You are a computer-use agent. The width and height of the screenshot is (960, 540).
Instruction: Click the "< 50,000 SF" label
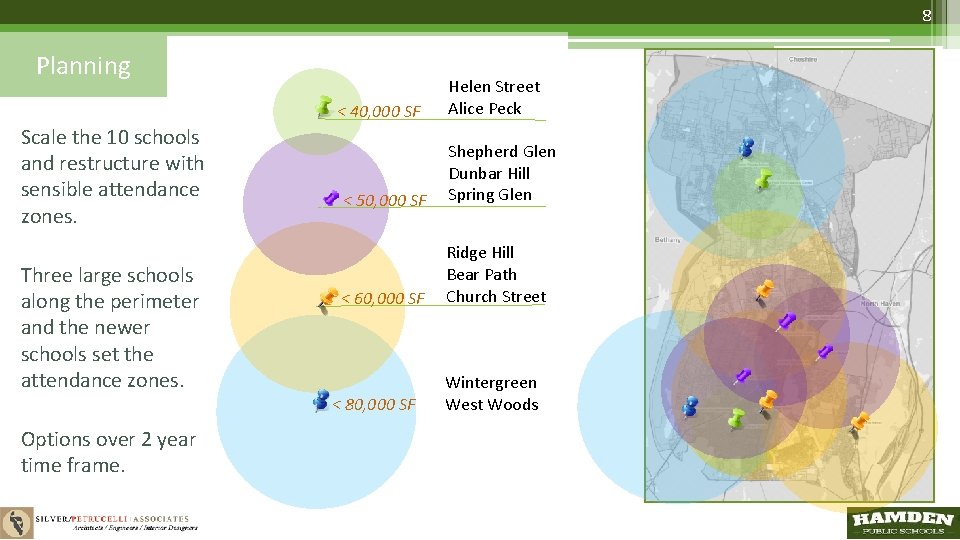click(384, 200)
